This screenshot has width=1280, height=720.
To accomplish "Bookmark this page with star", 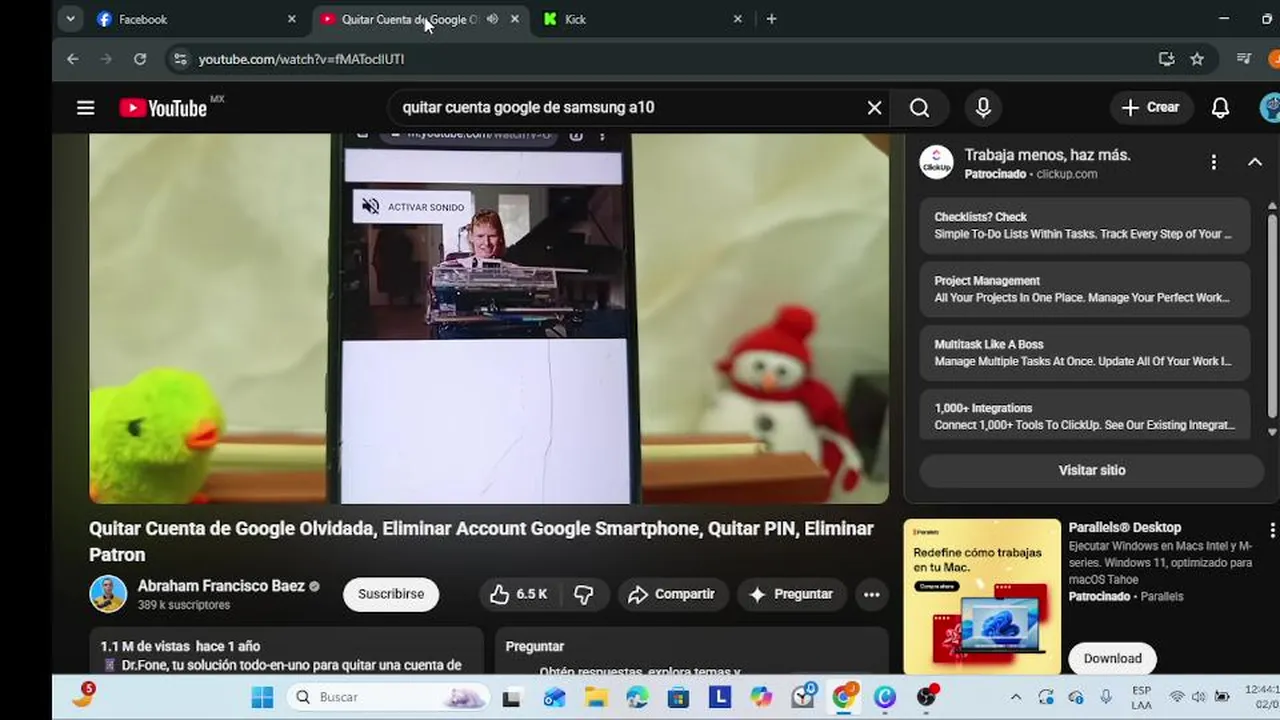I will coord(1197,59).
